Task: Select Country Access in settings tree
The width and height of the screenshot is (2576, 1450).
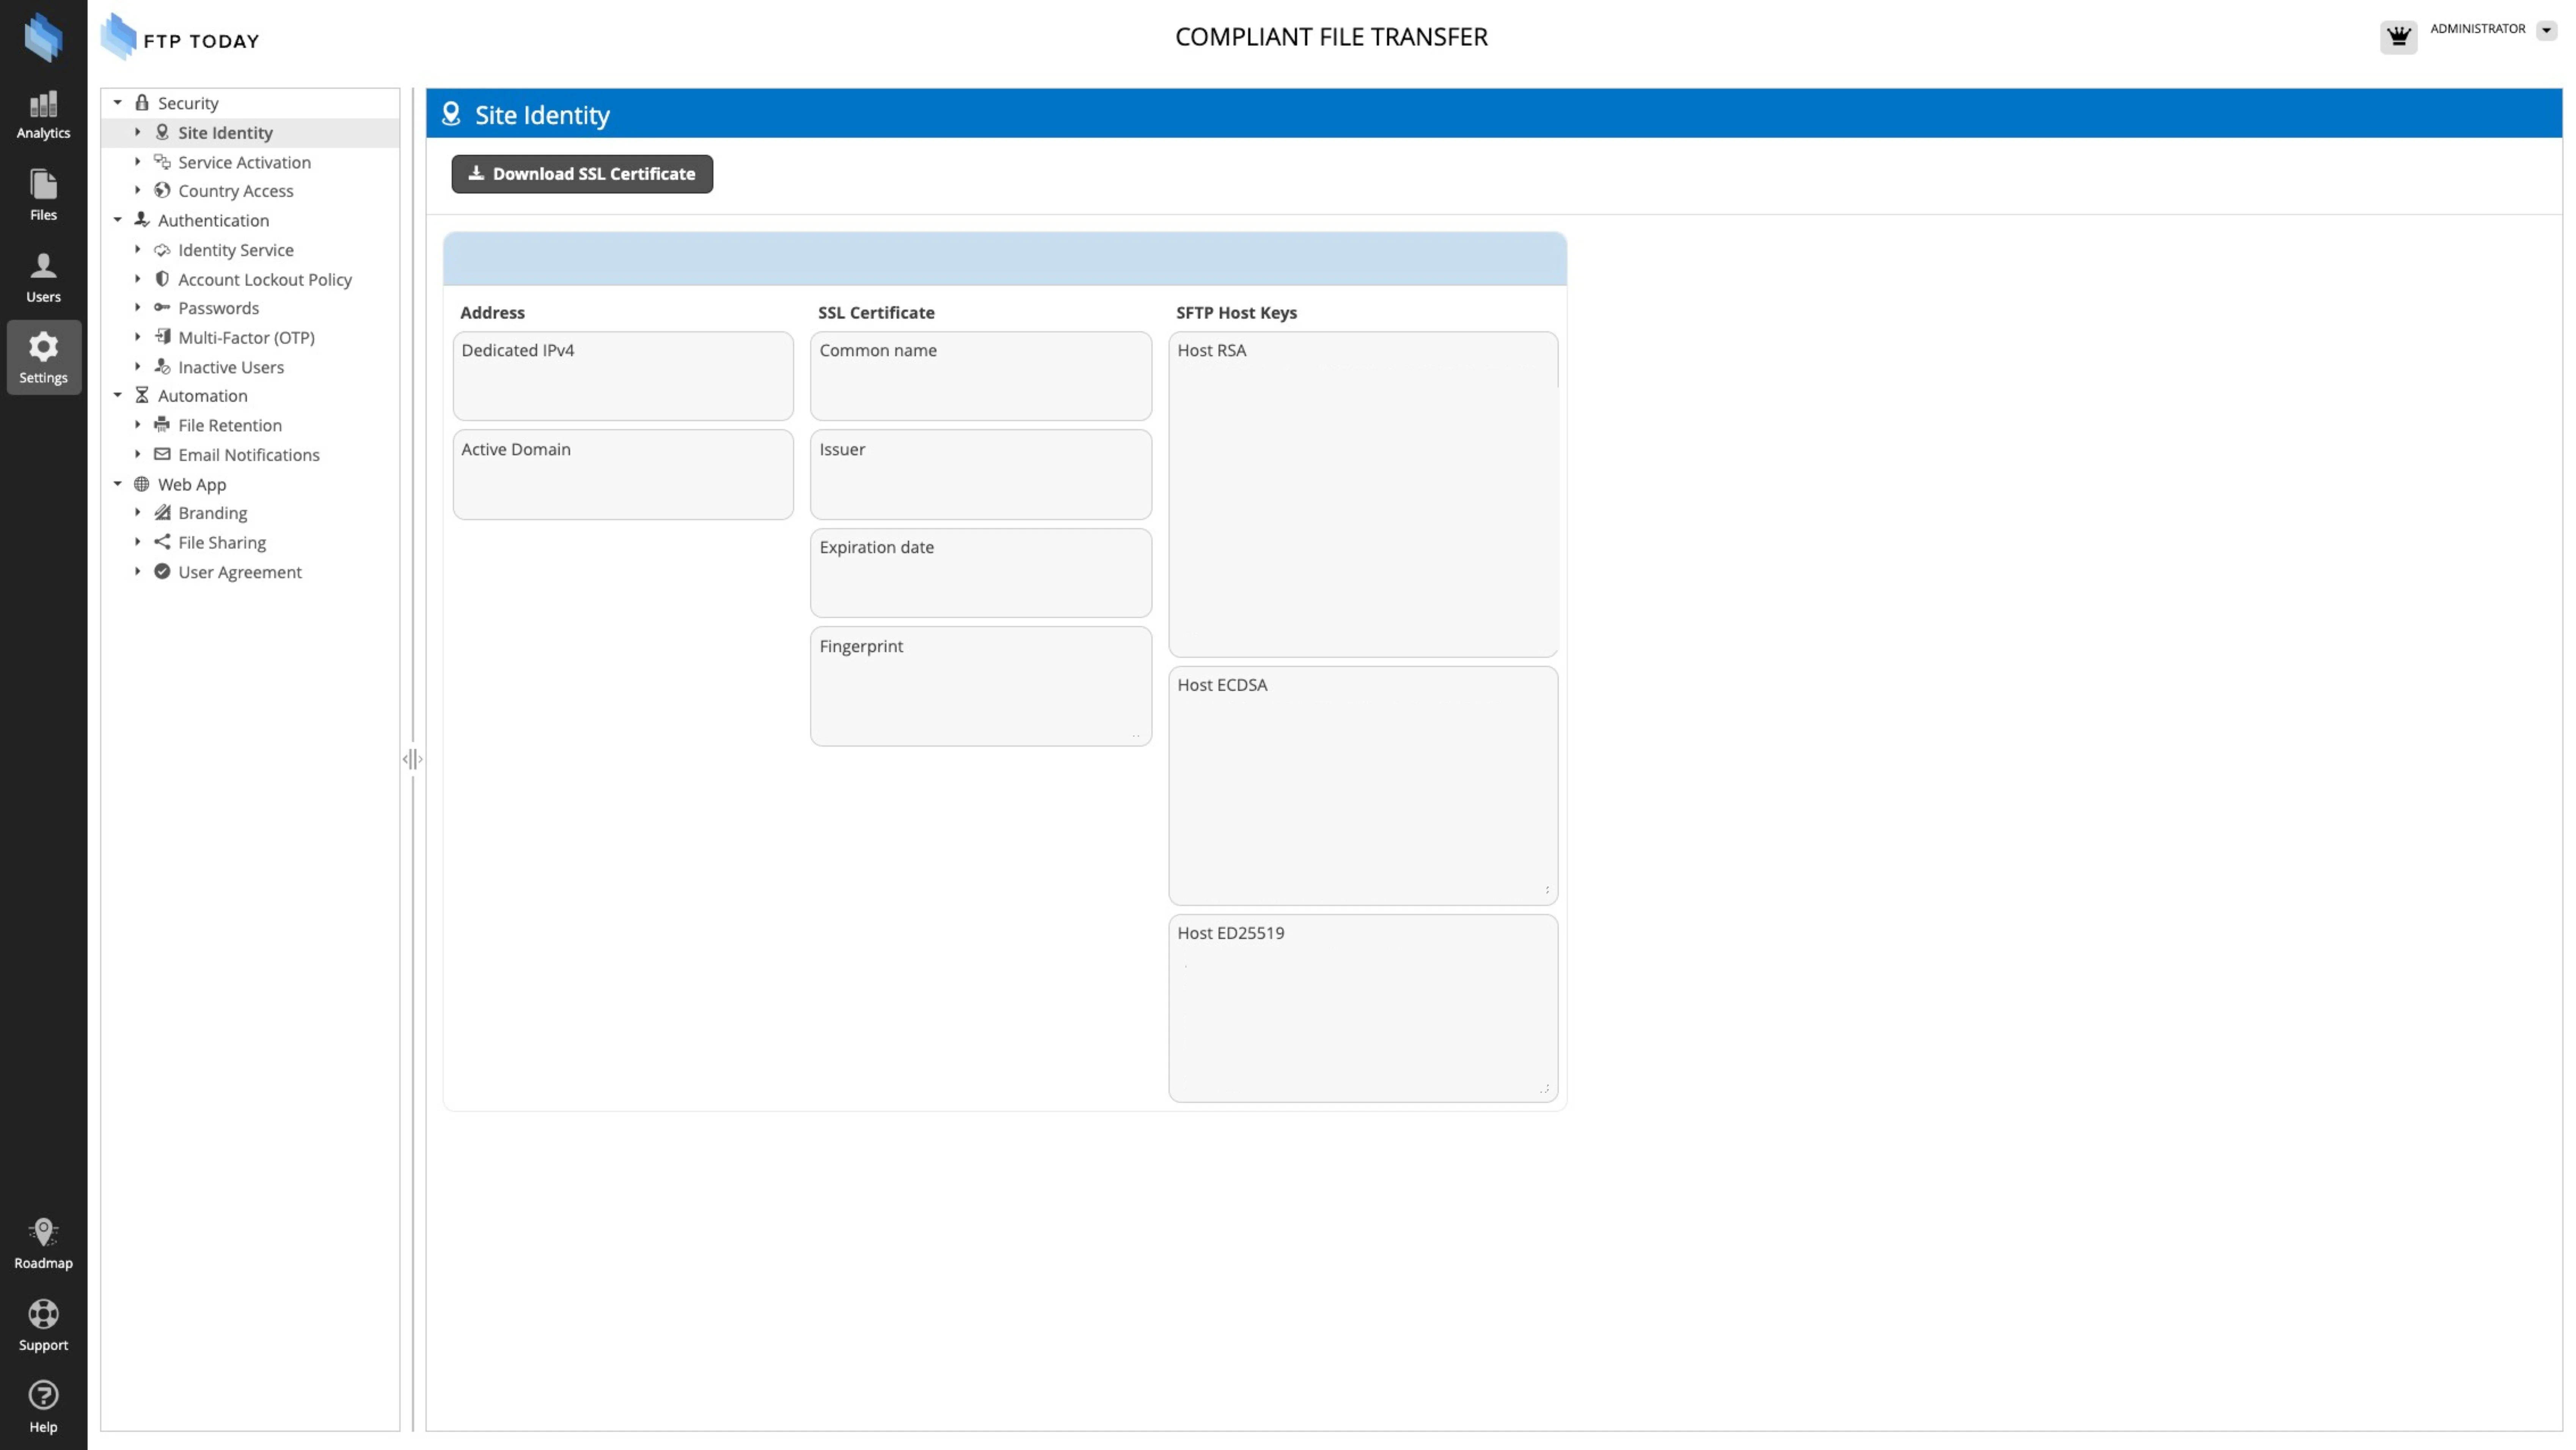Action: pos(235,191)
